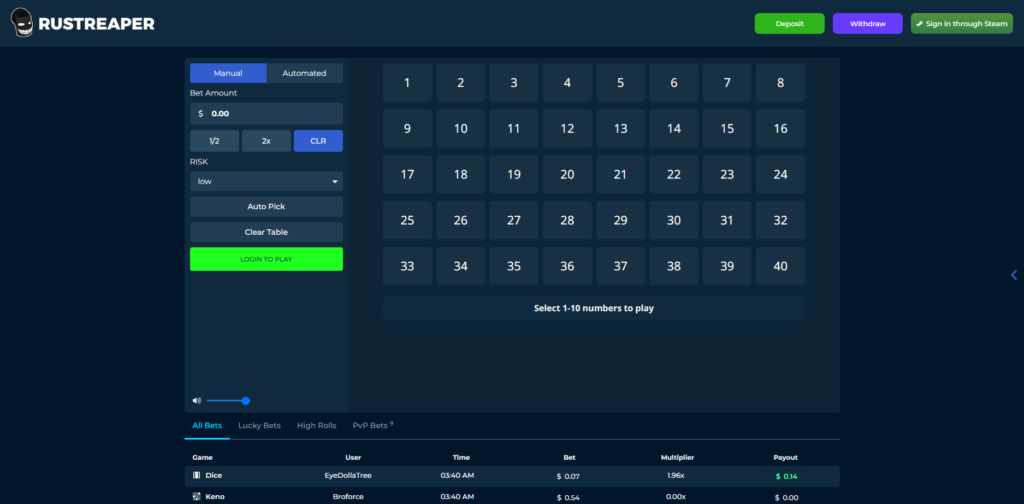Open the PvP Bets tab
The width and height of the screenshot is (1024, 504).
coord(372,426)
